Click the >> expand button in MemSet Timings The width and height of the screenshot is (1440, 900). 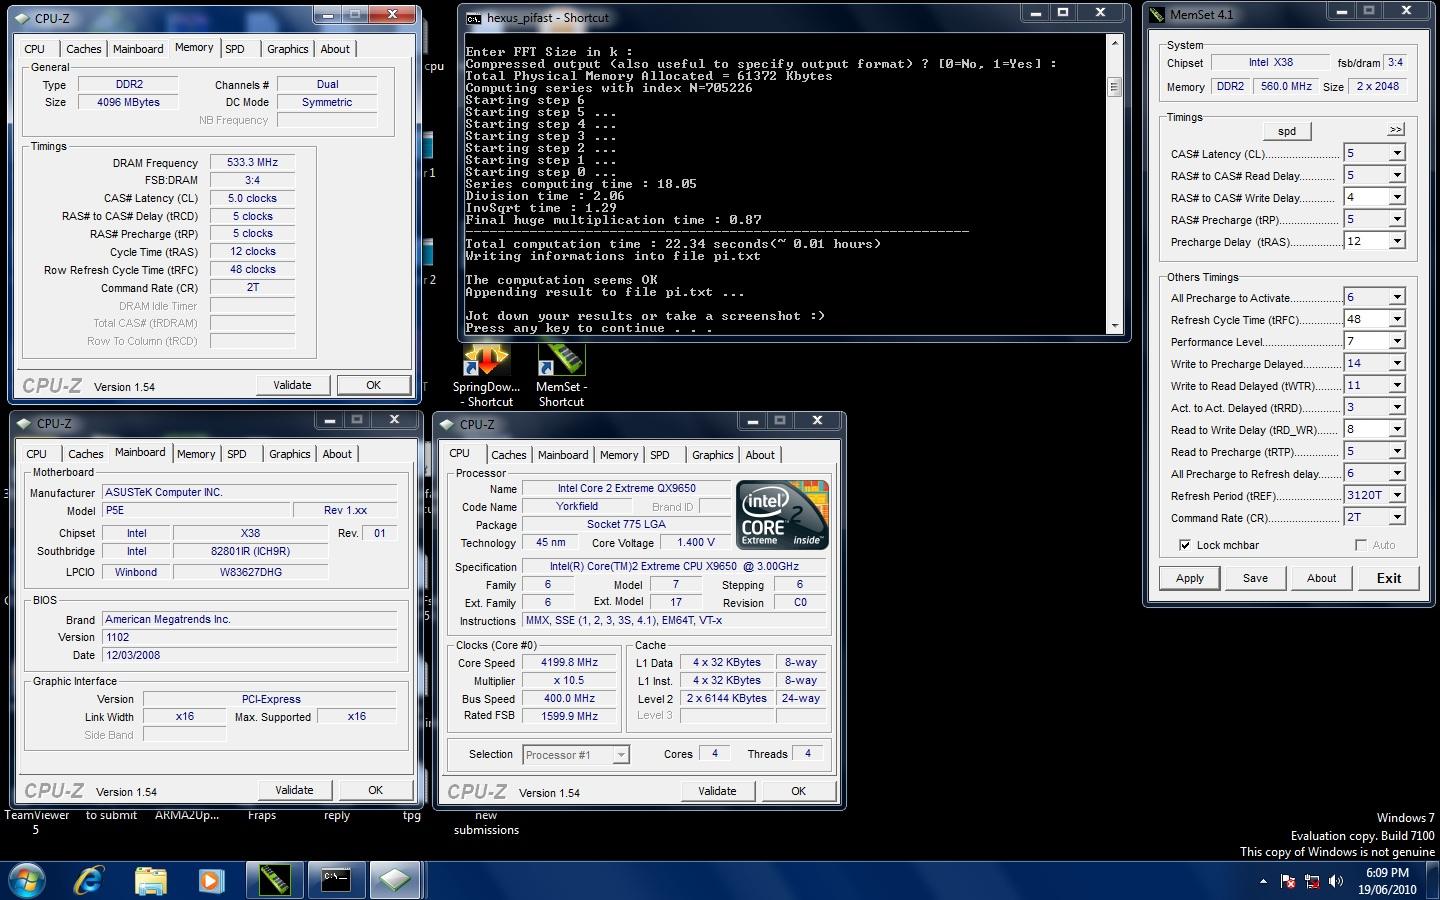tap(1396, 130)
